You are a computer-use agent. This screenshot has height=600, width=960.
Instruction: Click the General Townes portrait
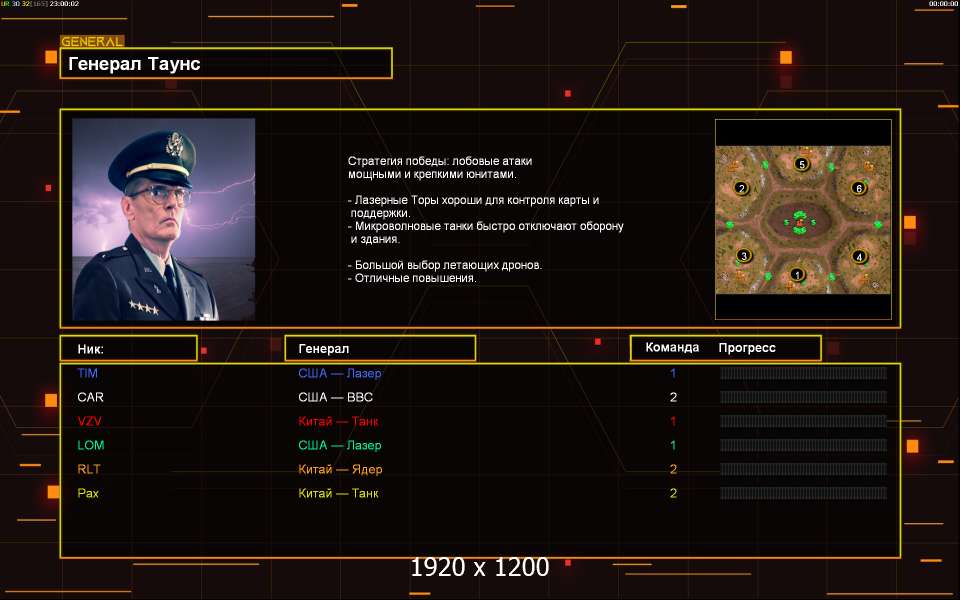(x=163, y=219)
